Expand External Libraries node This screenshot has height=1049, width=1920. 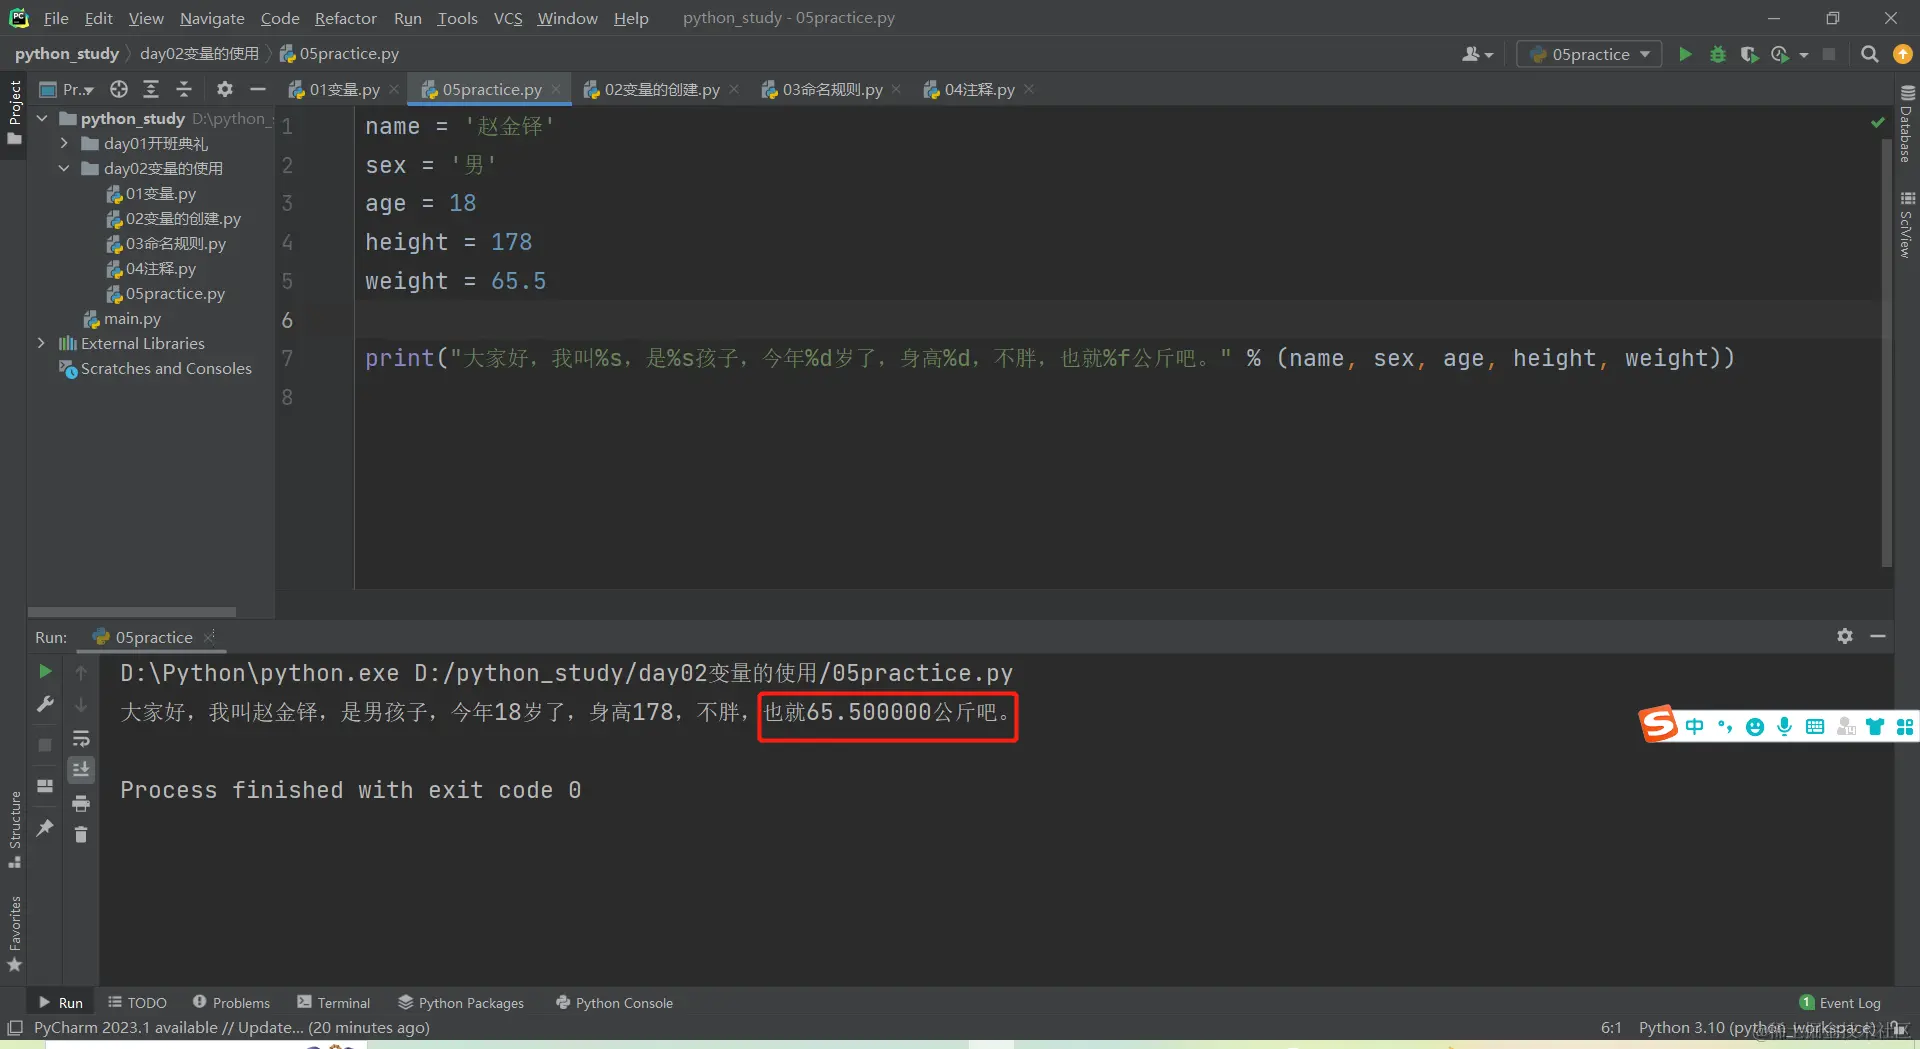tap(41, 343)
